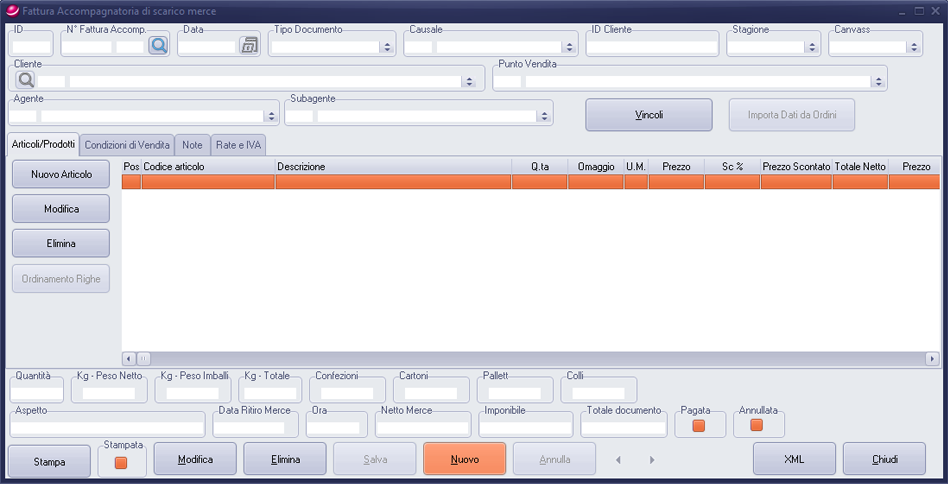
Task: Go to next record arrow
Action: coord(652,460)
